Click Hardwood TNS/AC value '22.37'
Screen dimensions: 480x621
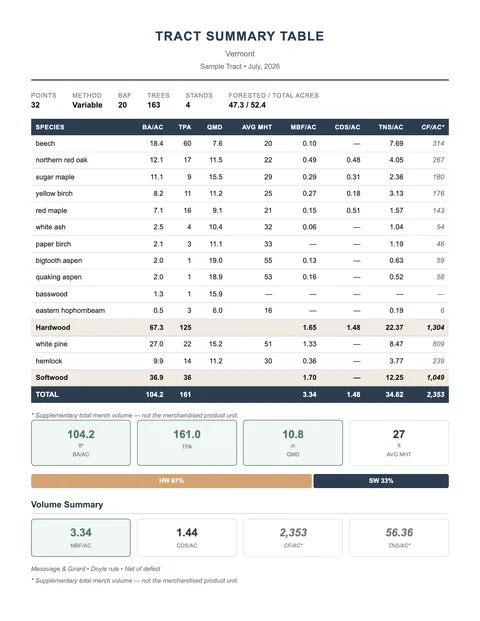coord(394,328)
